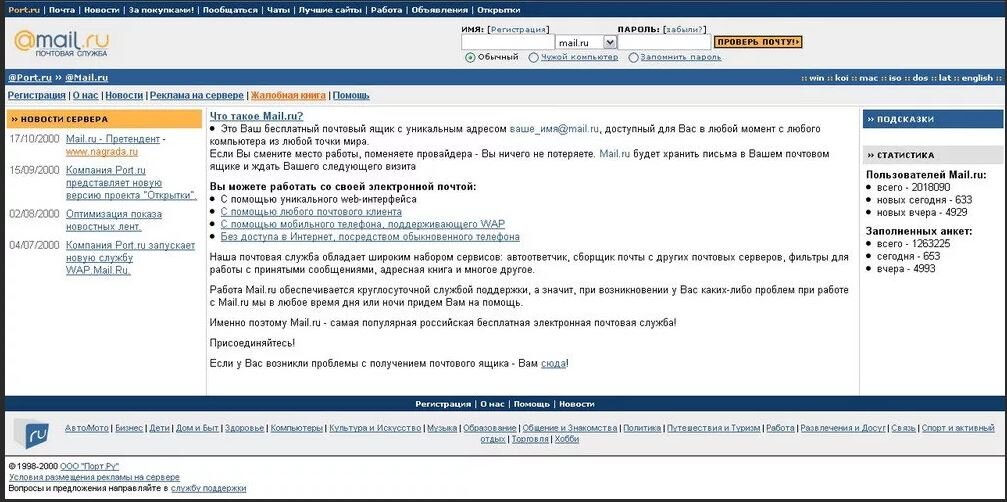
Task: Switch encoding to mac
Action: point(869,78)
